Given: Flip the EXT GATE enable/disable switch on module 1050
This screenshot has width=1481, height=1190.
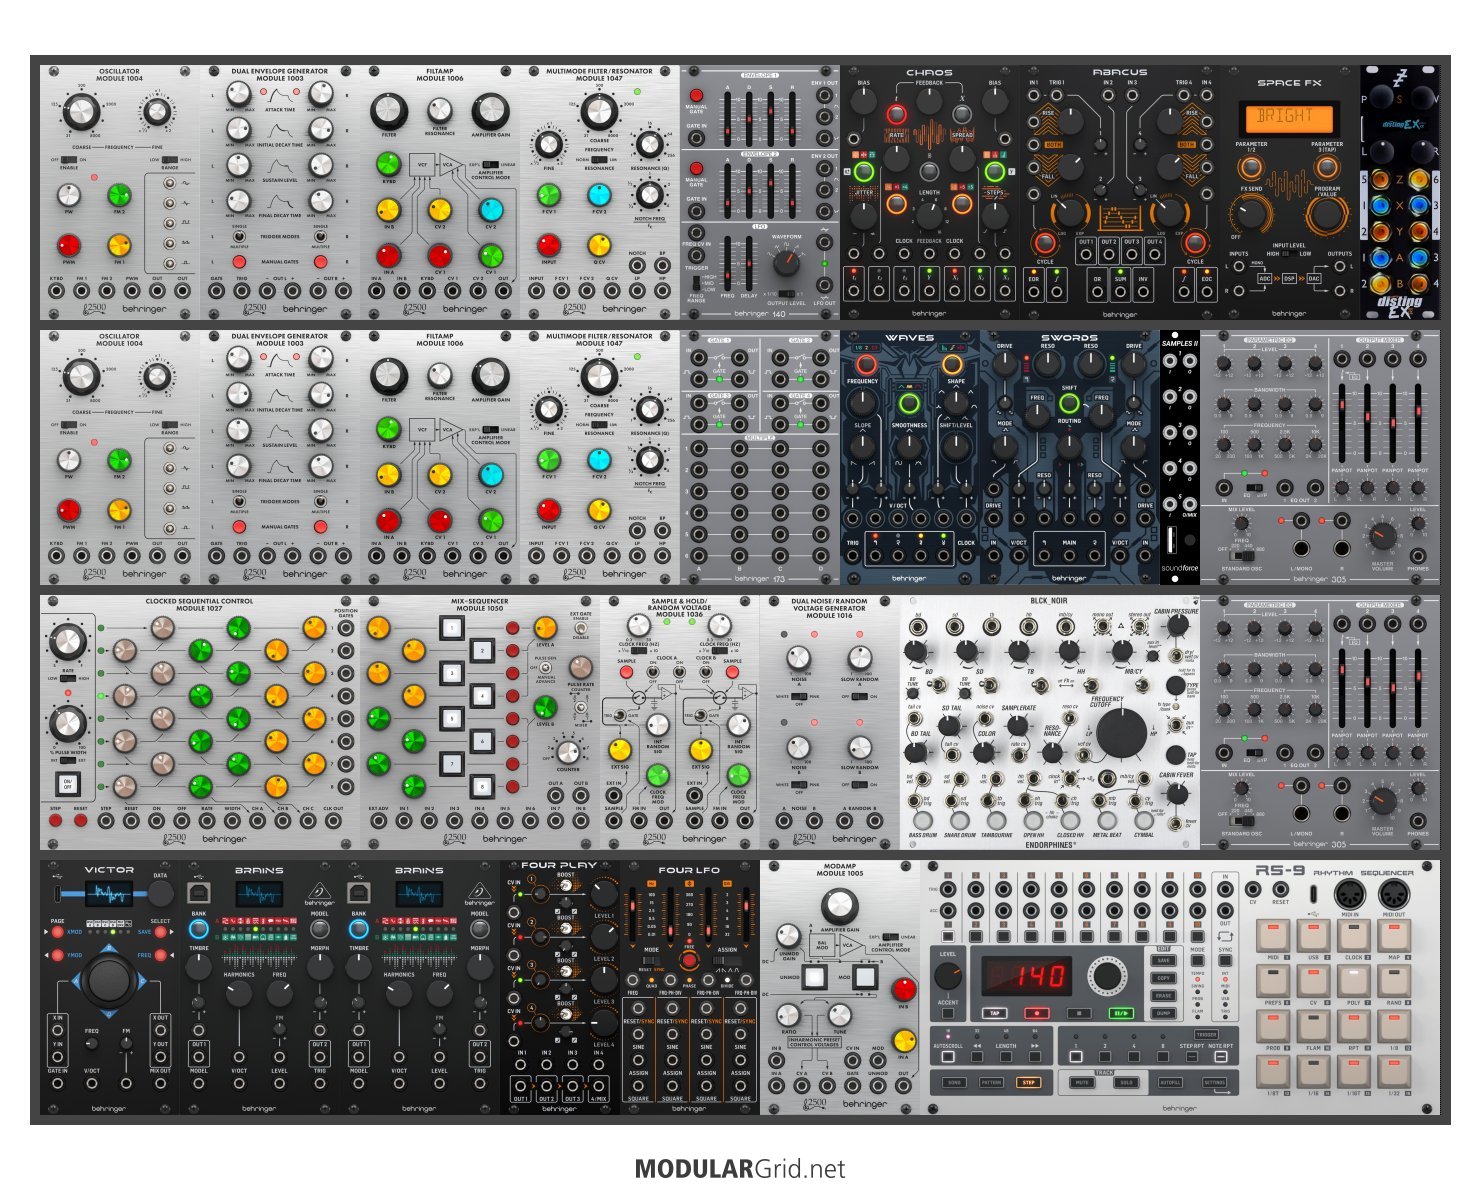Looking at the screenshot, I should (x=580, y=628).
